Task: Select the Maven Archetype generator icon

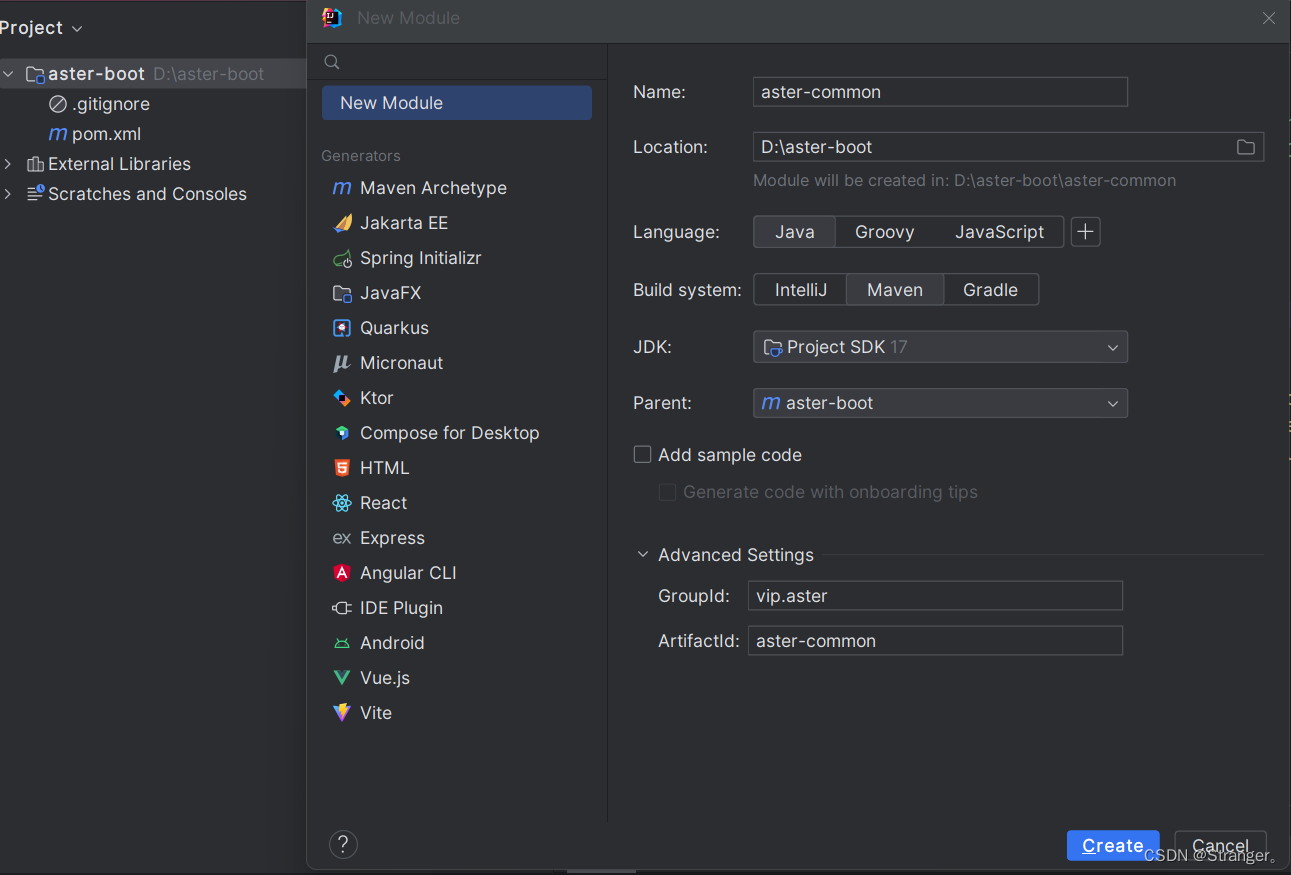Action: coord(342,188)
